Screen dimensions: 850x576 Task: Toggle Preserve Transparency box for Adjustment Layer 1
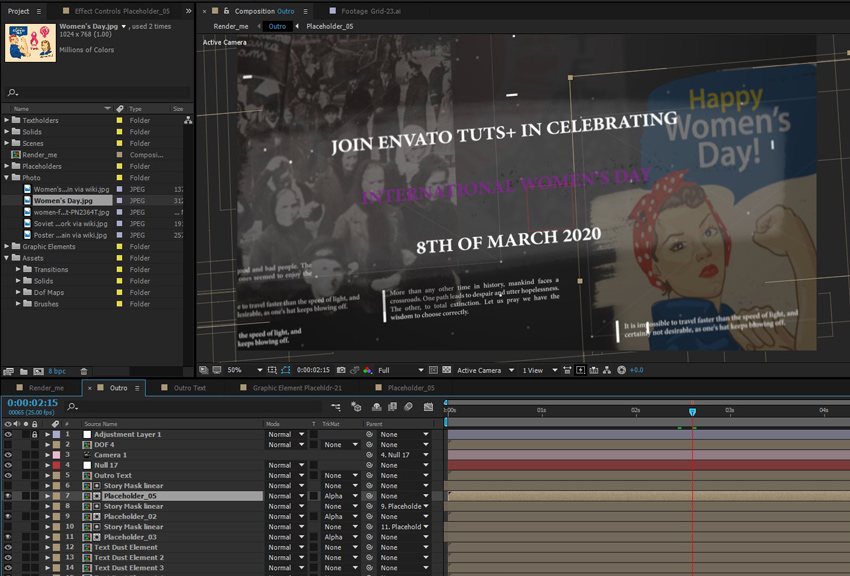coord(313,434)
